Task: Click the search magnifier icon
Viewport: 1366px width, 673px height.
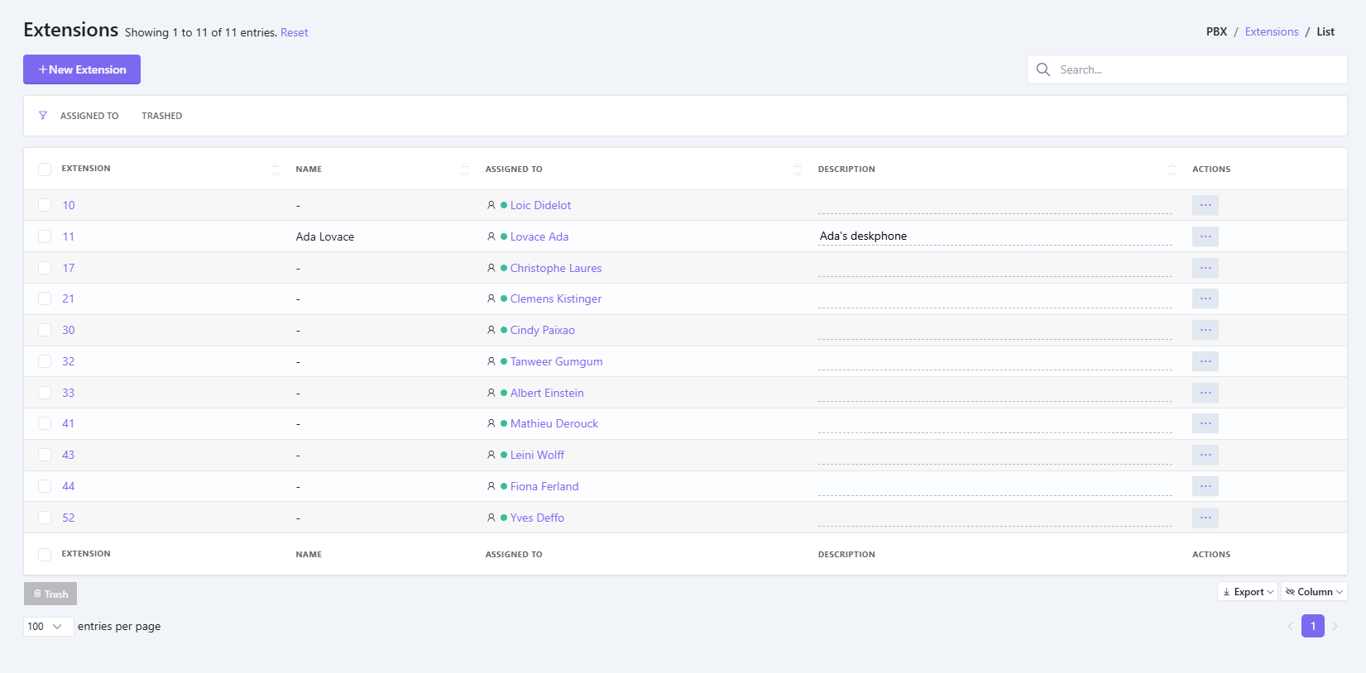Action: pos(1043,70)
